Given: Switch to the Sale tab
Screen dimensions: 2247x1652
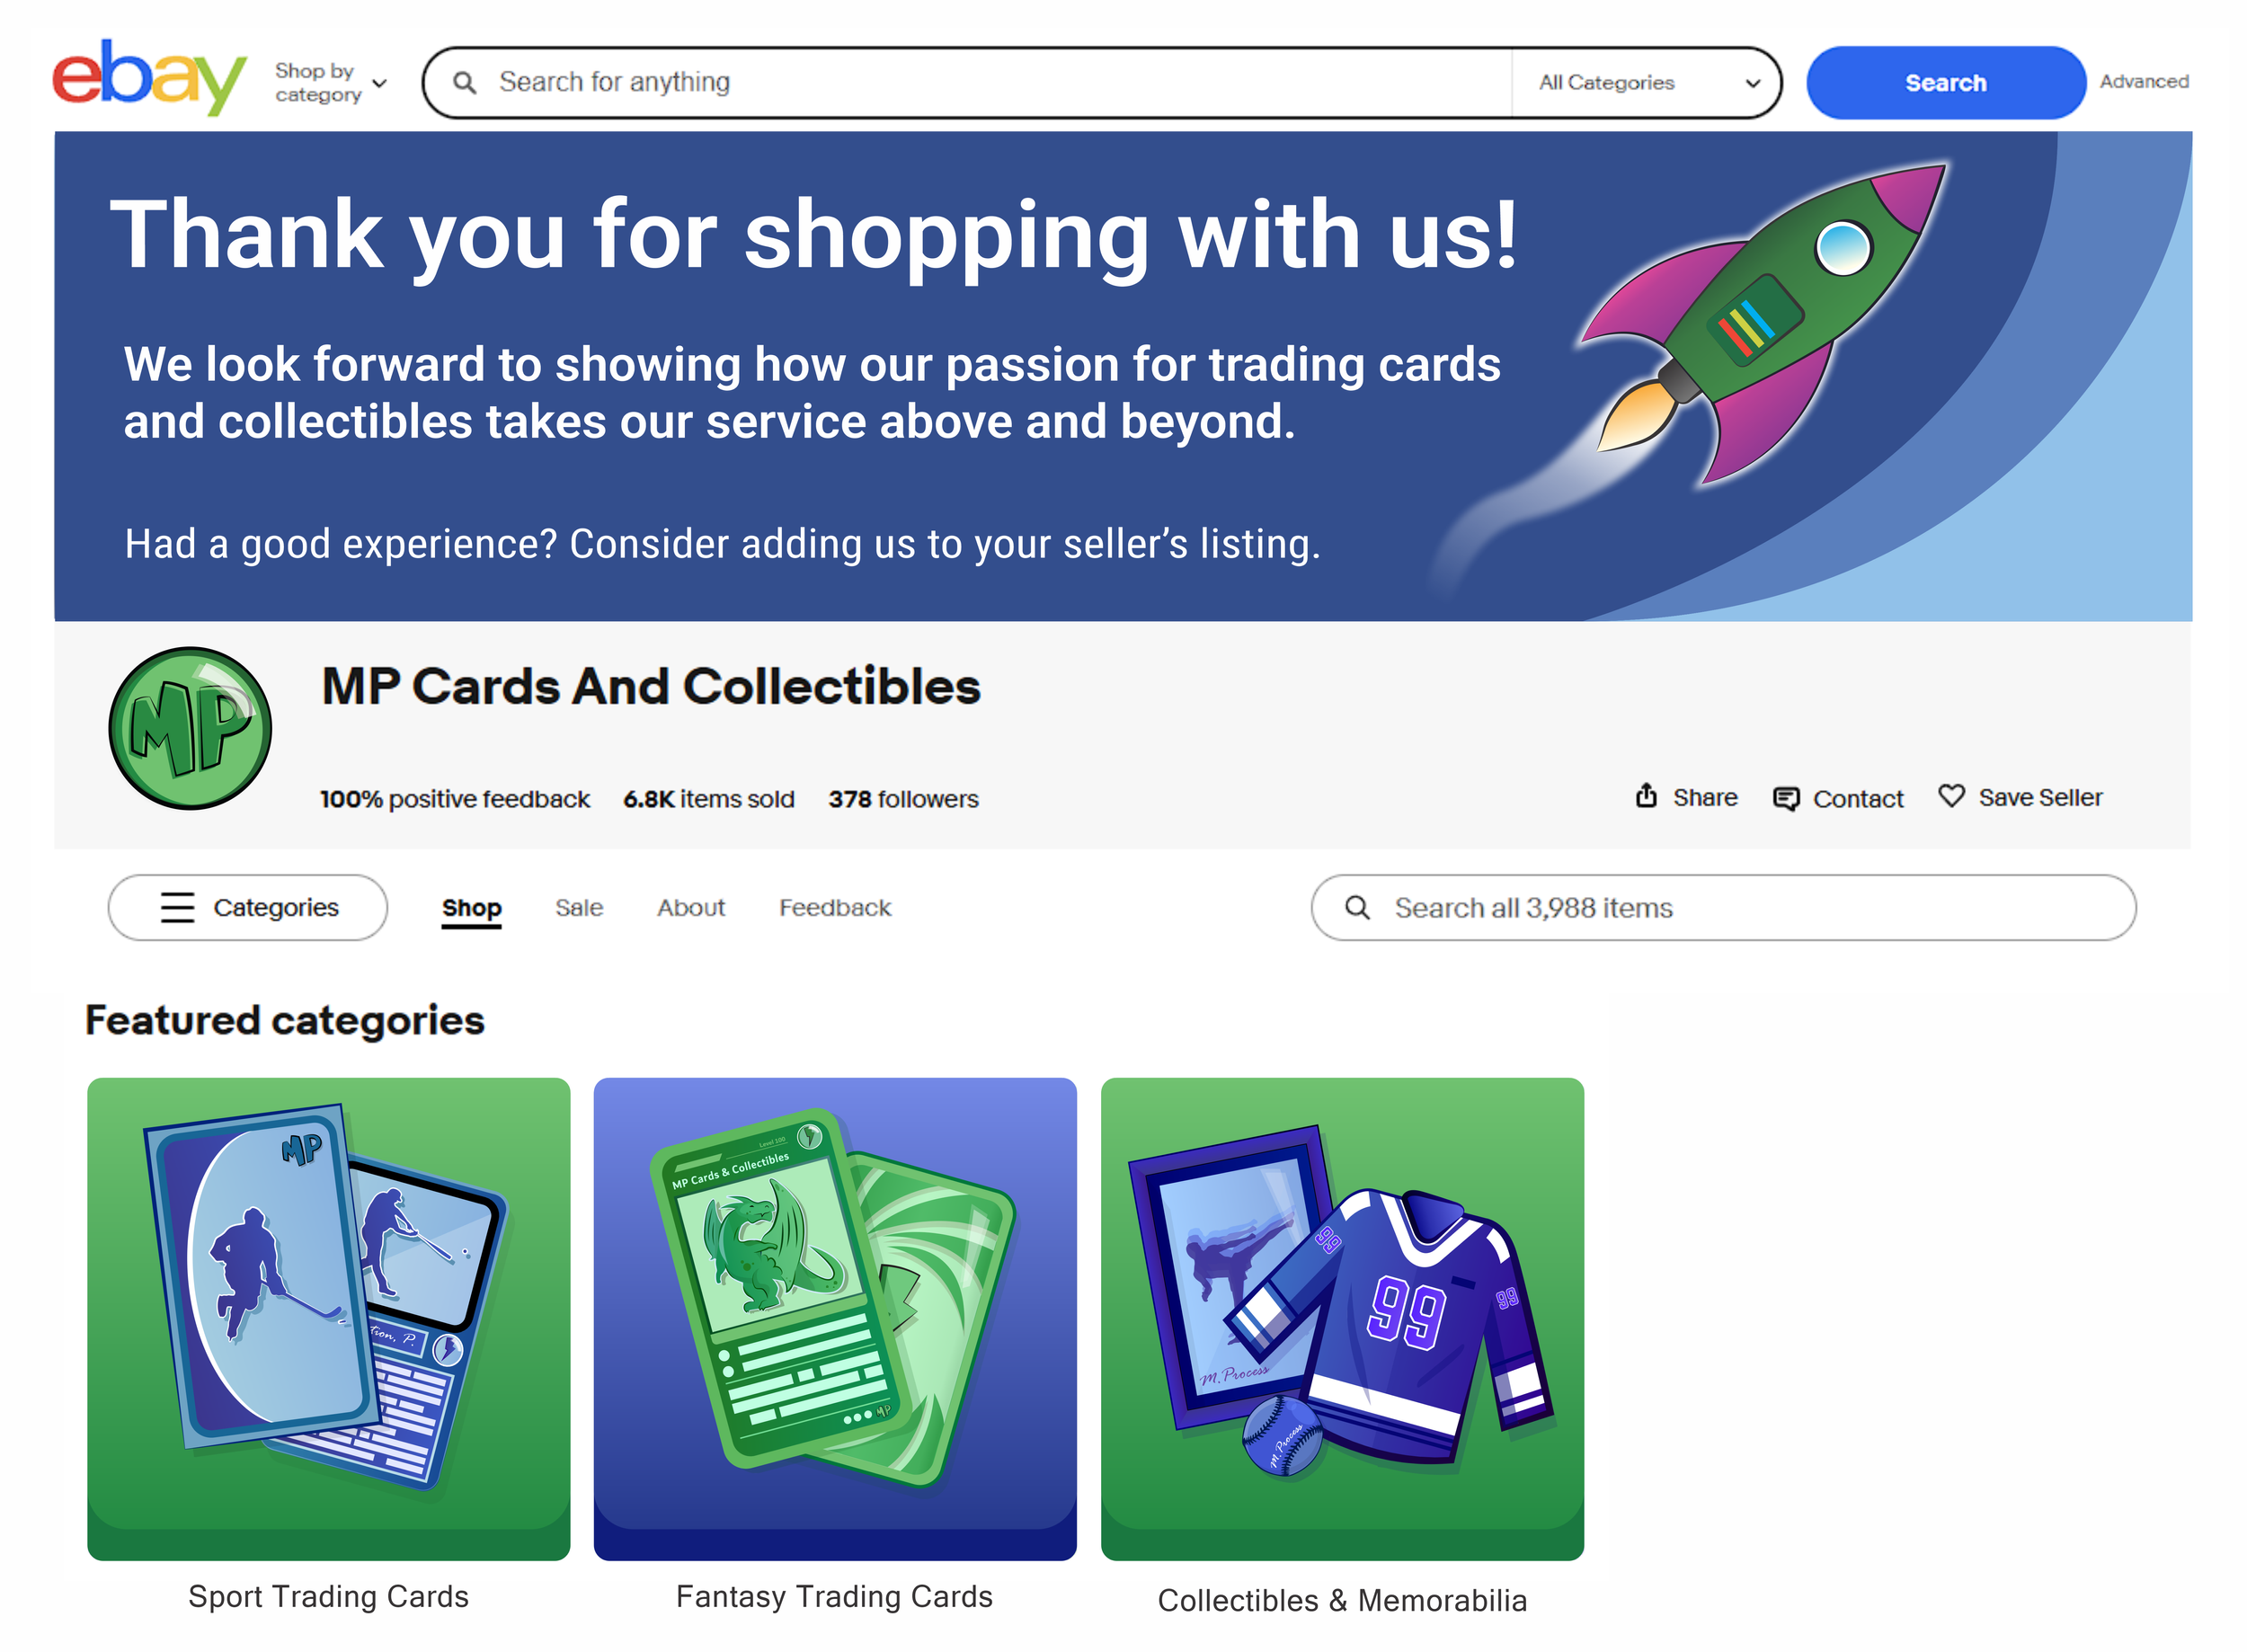Looking at the screenshot, I should (579, 908).
